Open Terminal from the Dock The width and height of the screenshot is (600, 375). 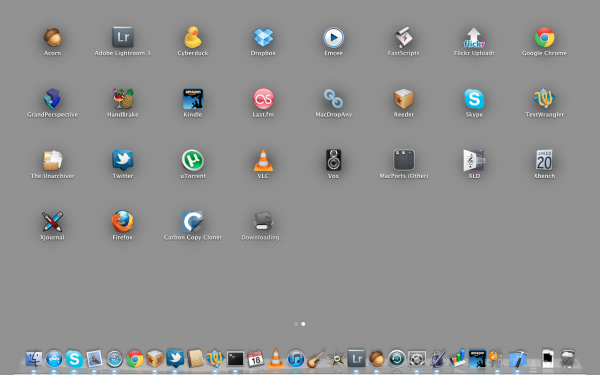(x=235, y=359)
